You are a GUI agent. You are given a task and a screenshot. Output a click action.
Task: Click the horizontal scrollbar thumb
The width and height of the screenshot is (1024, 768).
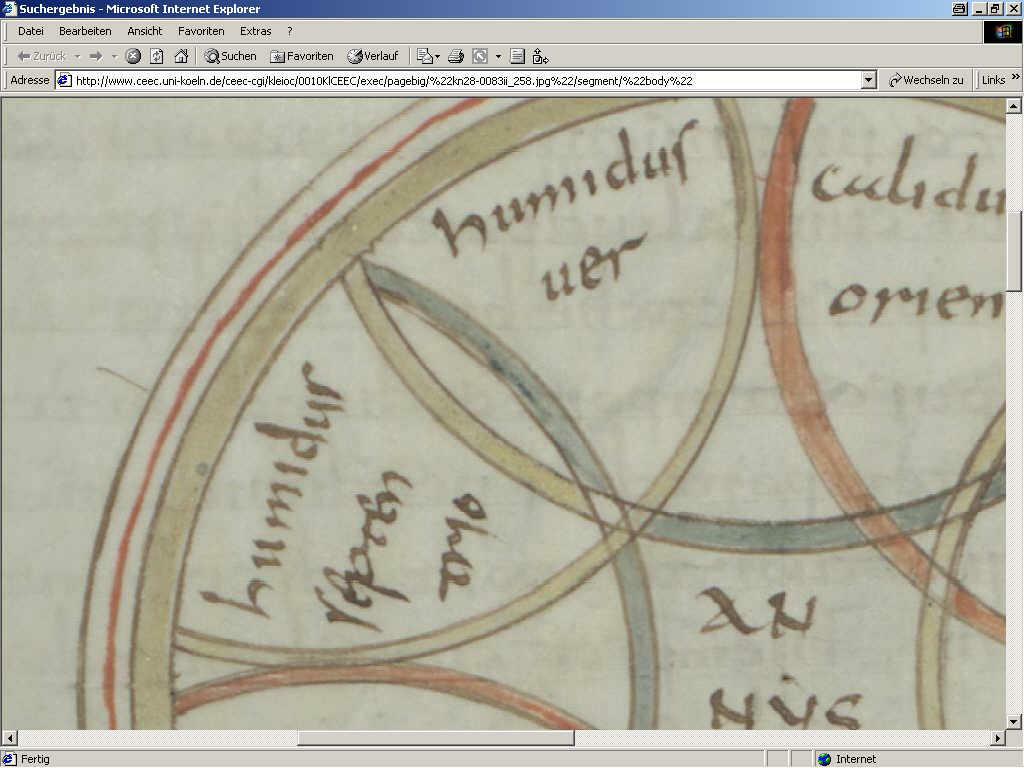tap(436, 738)
